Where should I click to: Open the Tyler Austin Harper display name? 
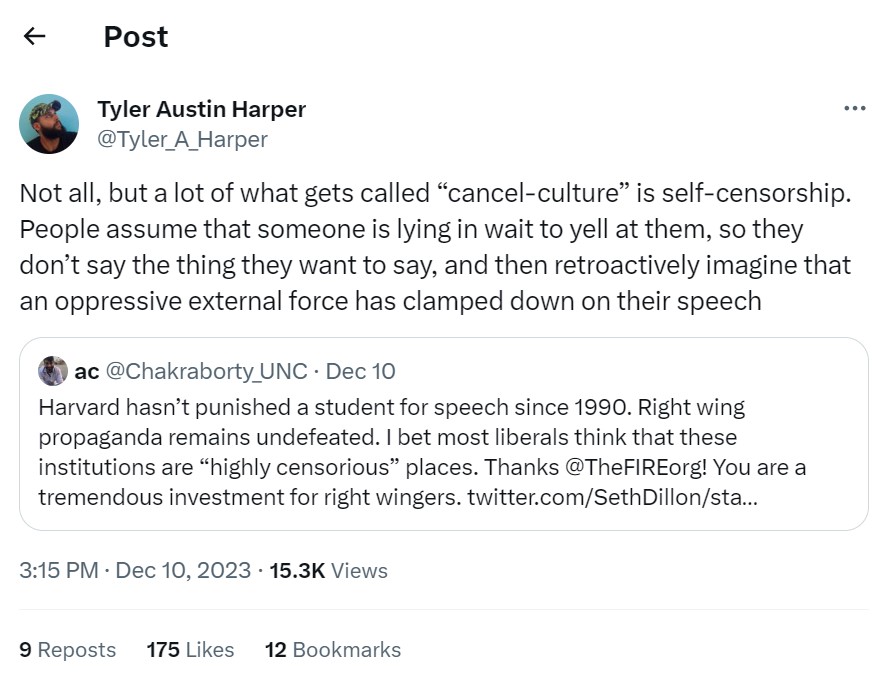(201, 109)
